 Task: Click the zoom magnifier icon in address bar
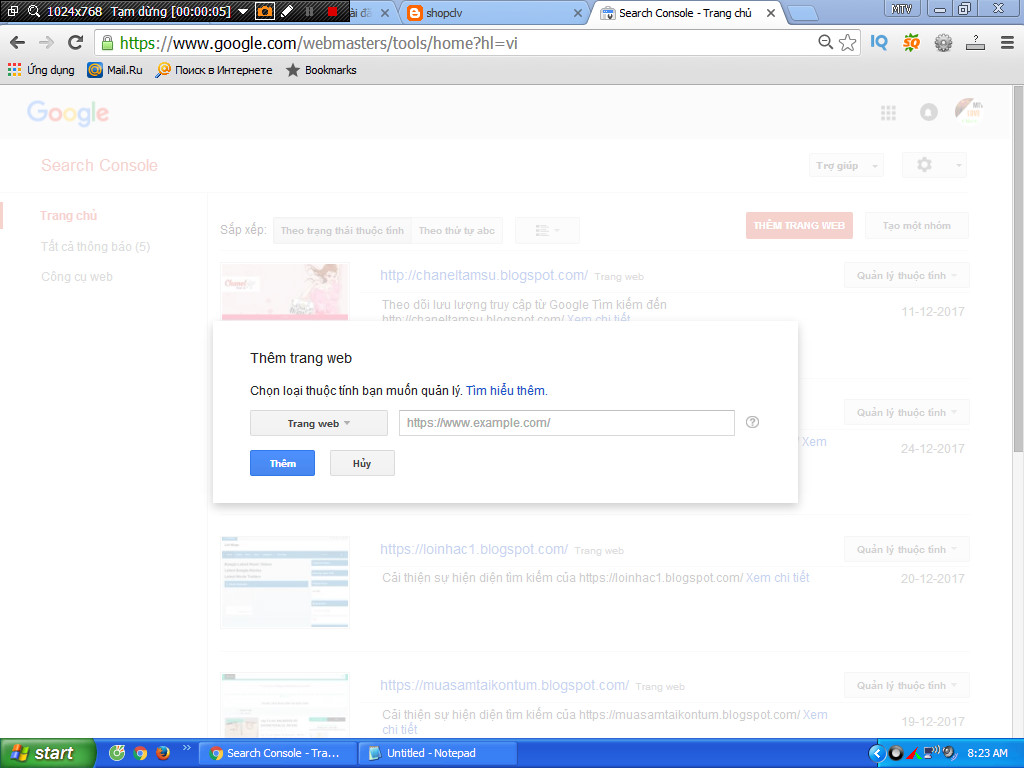click(x=825, y=42)
